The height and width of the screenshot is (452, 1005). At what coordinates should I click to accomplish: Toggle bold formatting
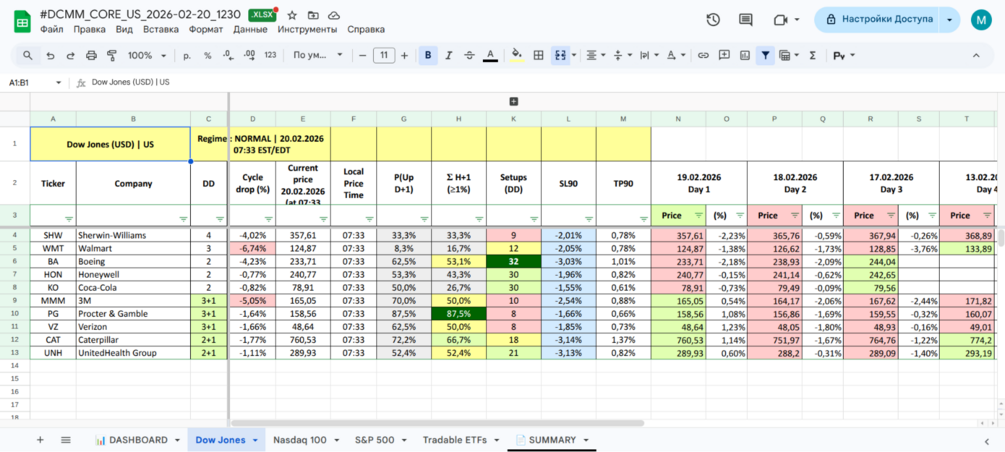[428, 56]
